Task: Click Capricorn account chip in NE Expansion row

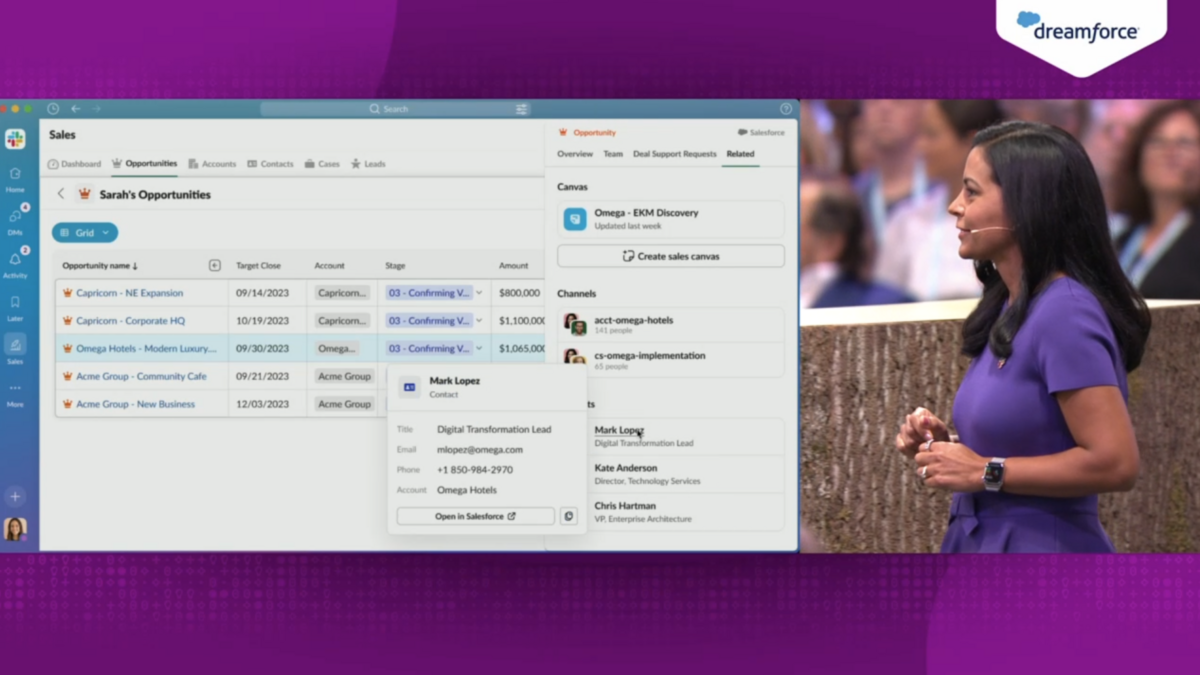Action: point(343,293)
